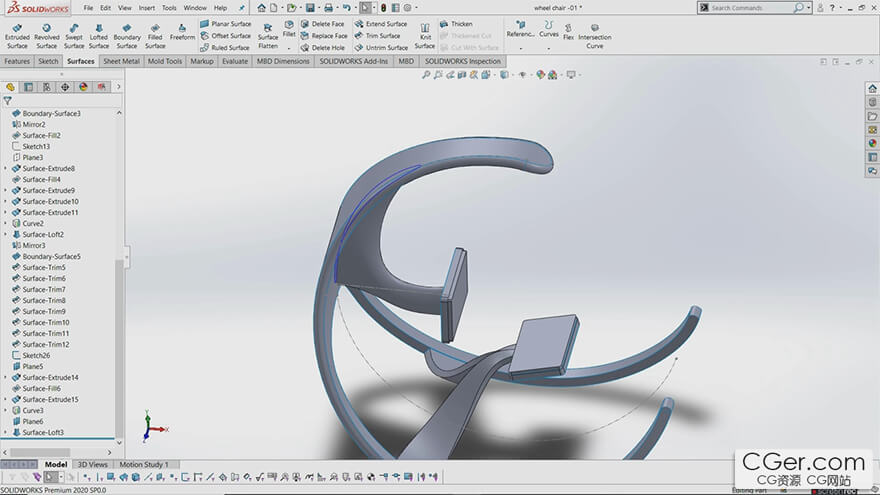Select the Lofted Surface tool
880x495 pixels.
(x=99, y=36)
